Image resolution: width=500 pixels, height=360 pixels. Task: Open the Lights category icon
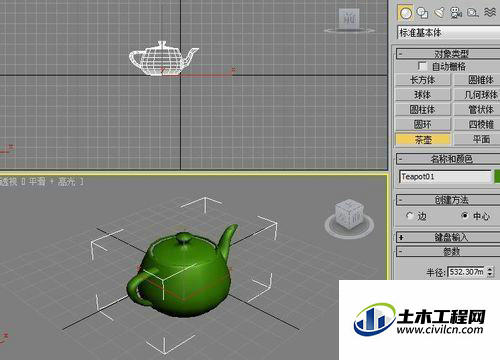tap(440, 13)
